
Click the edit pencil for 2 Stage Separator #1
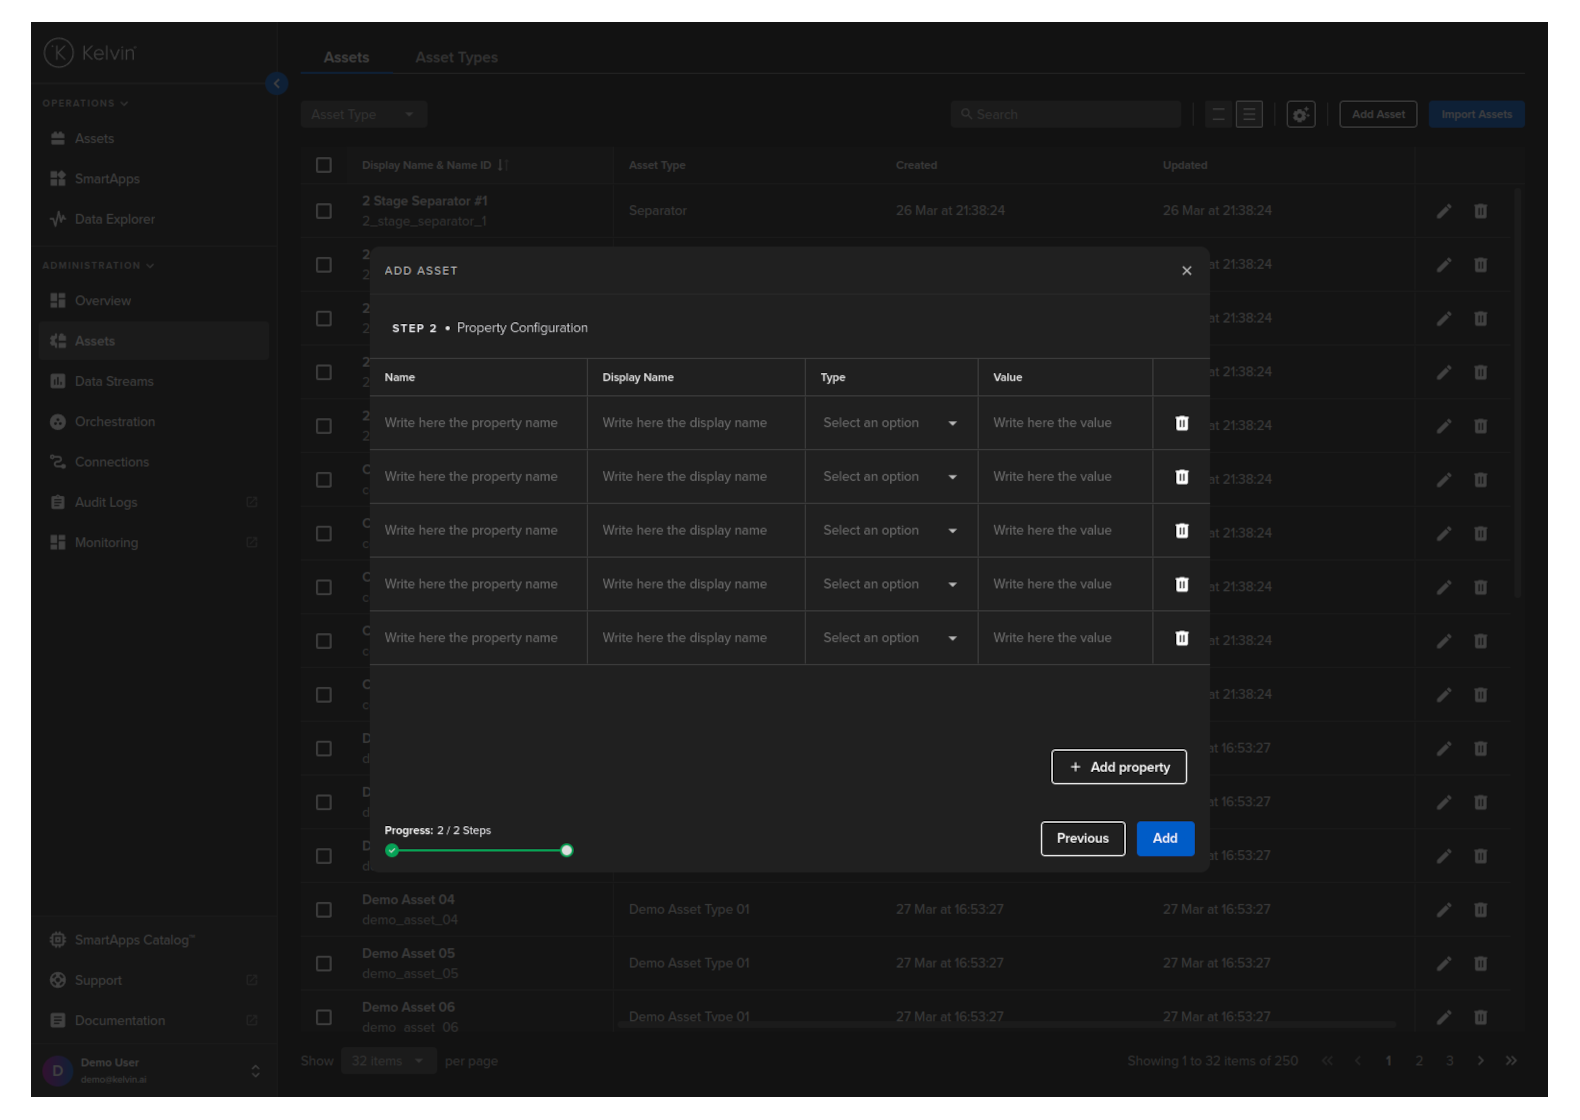coord(1443,211)
